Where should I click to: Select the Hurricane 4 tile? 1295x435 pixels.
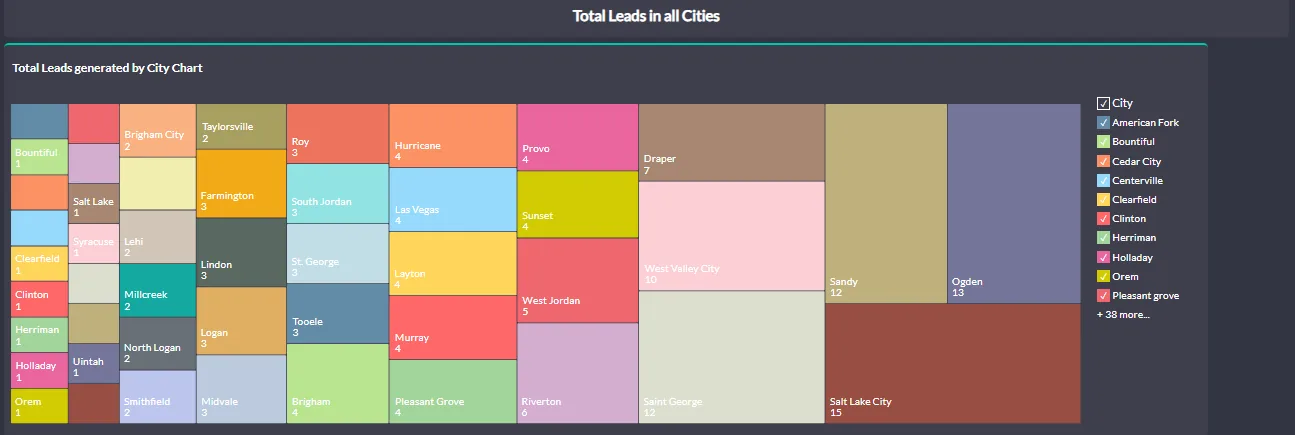pos(452,135)
